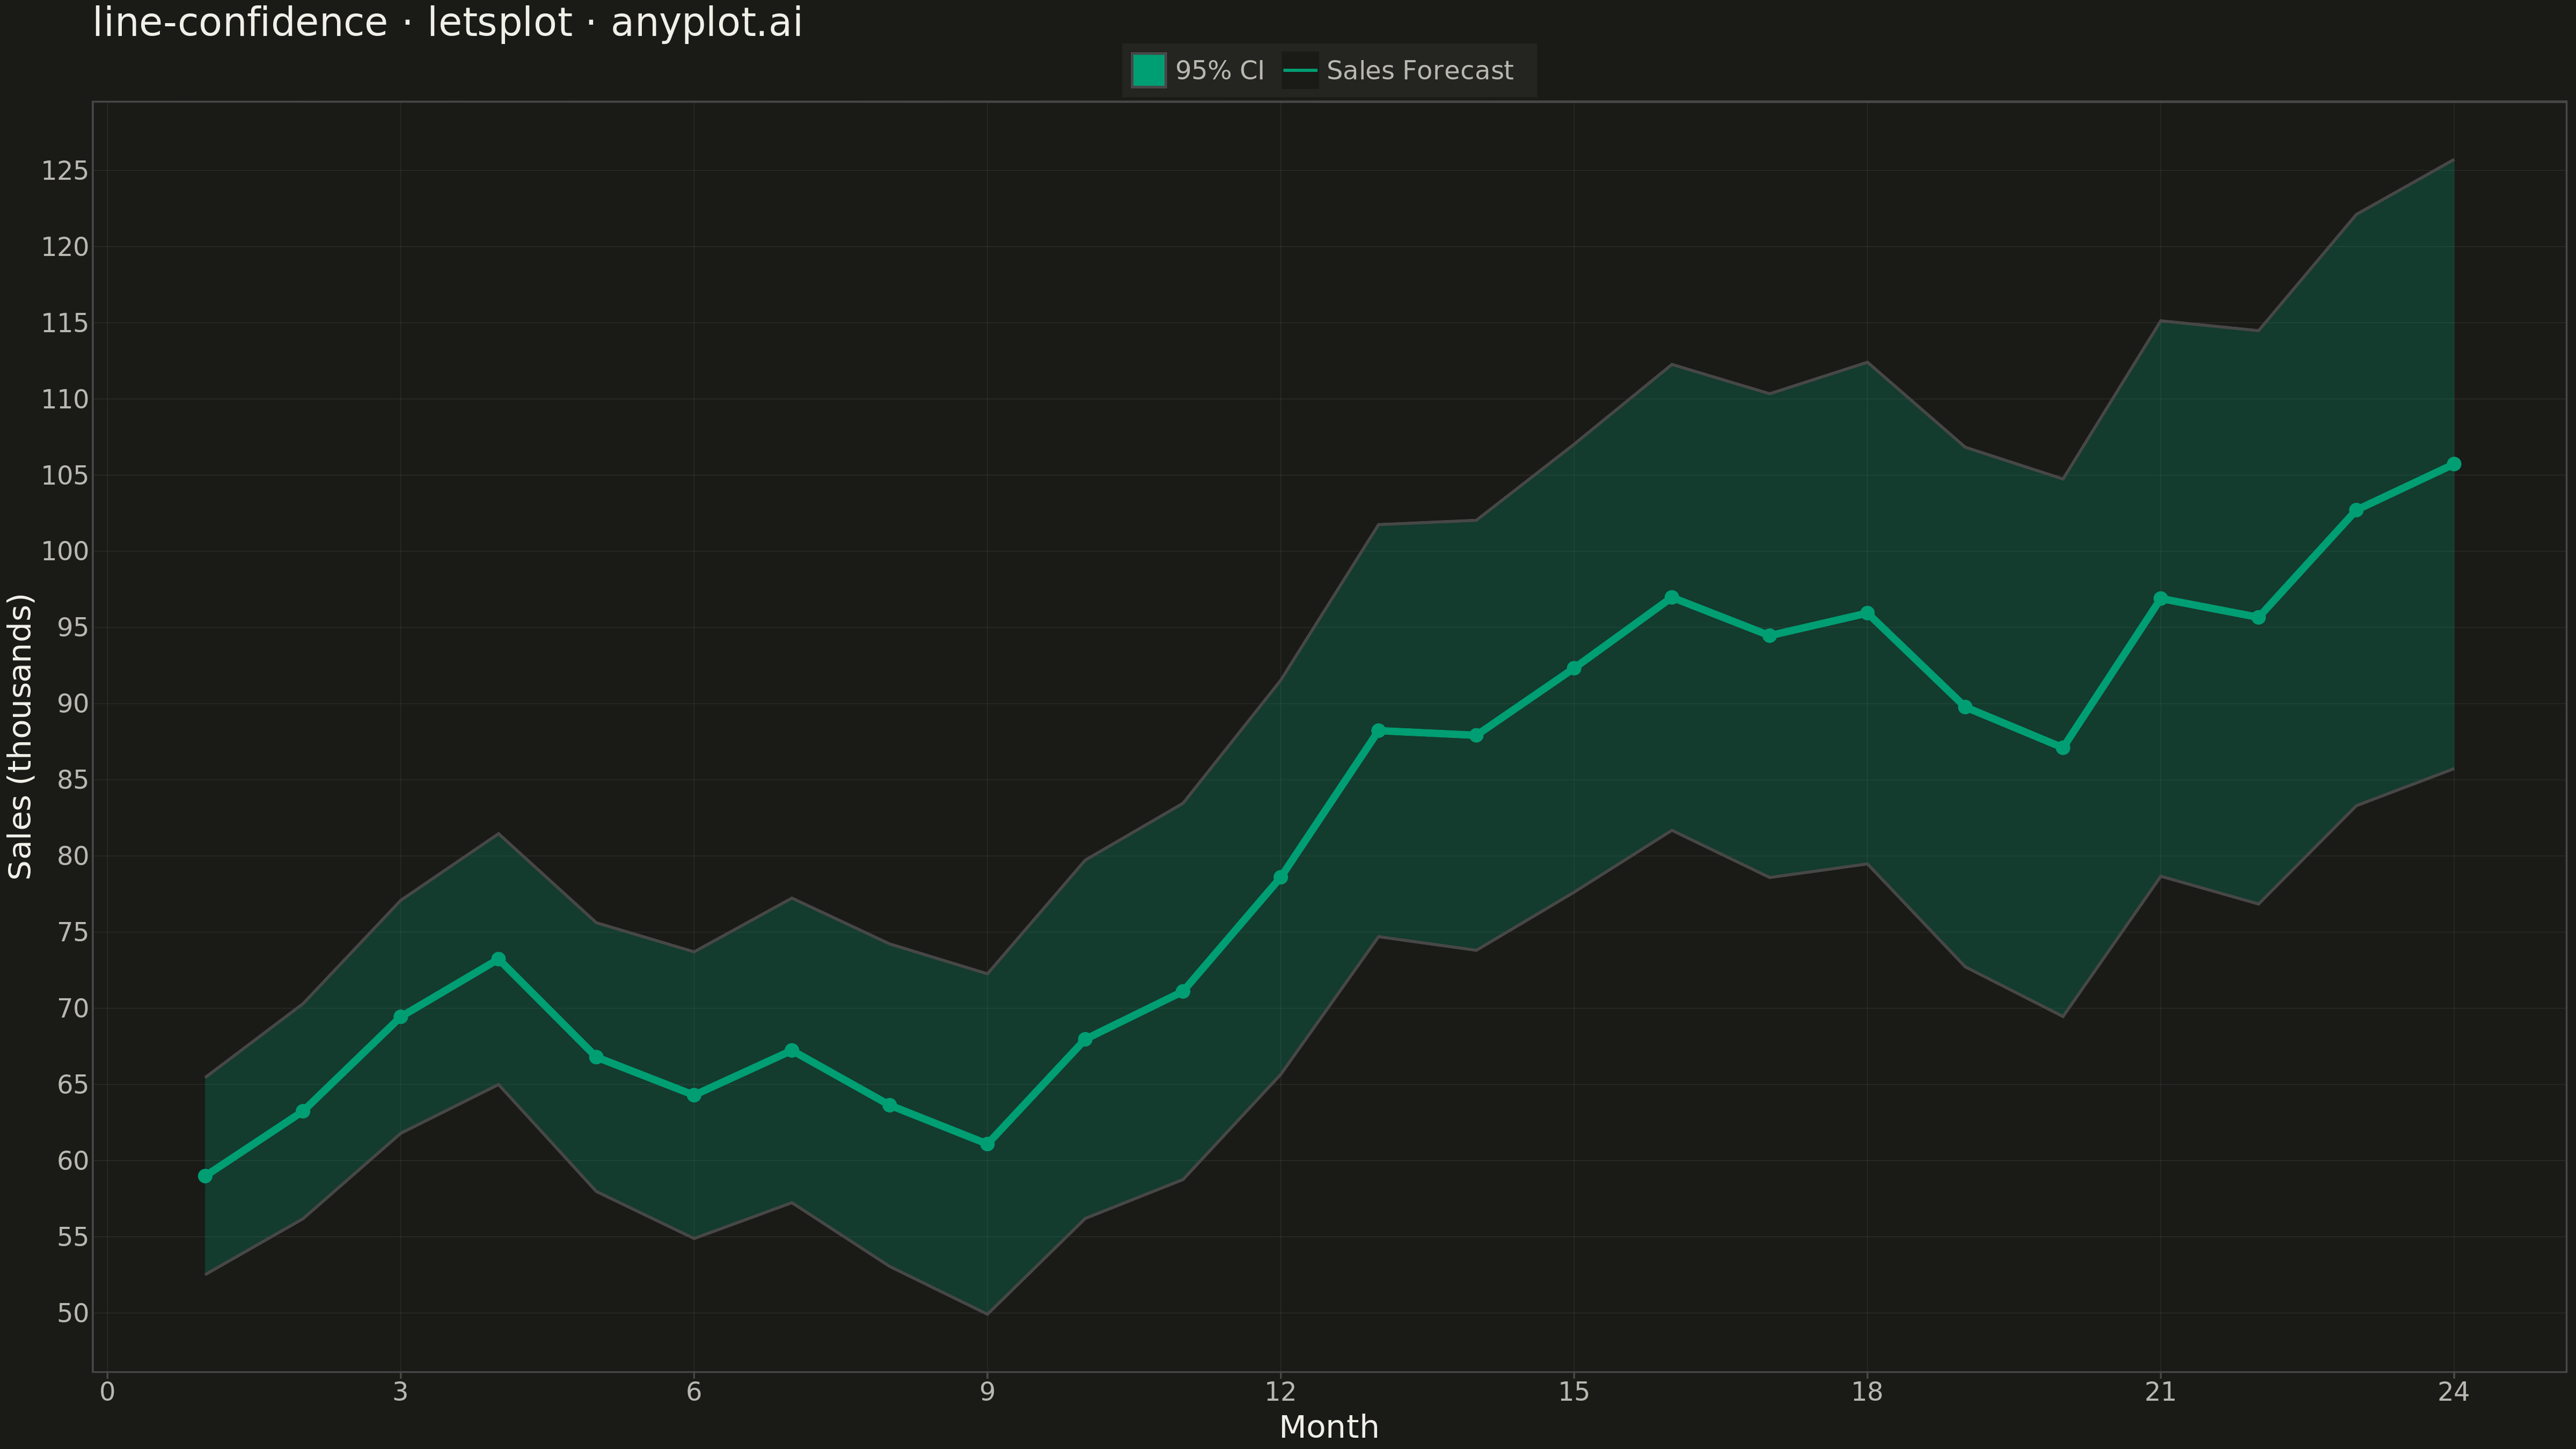The image size is (2576, 1449).
Task: Click the 95% CI green legend swatch
Action: pos(1148,71)
